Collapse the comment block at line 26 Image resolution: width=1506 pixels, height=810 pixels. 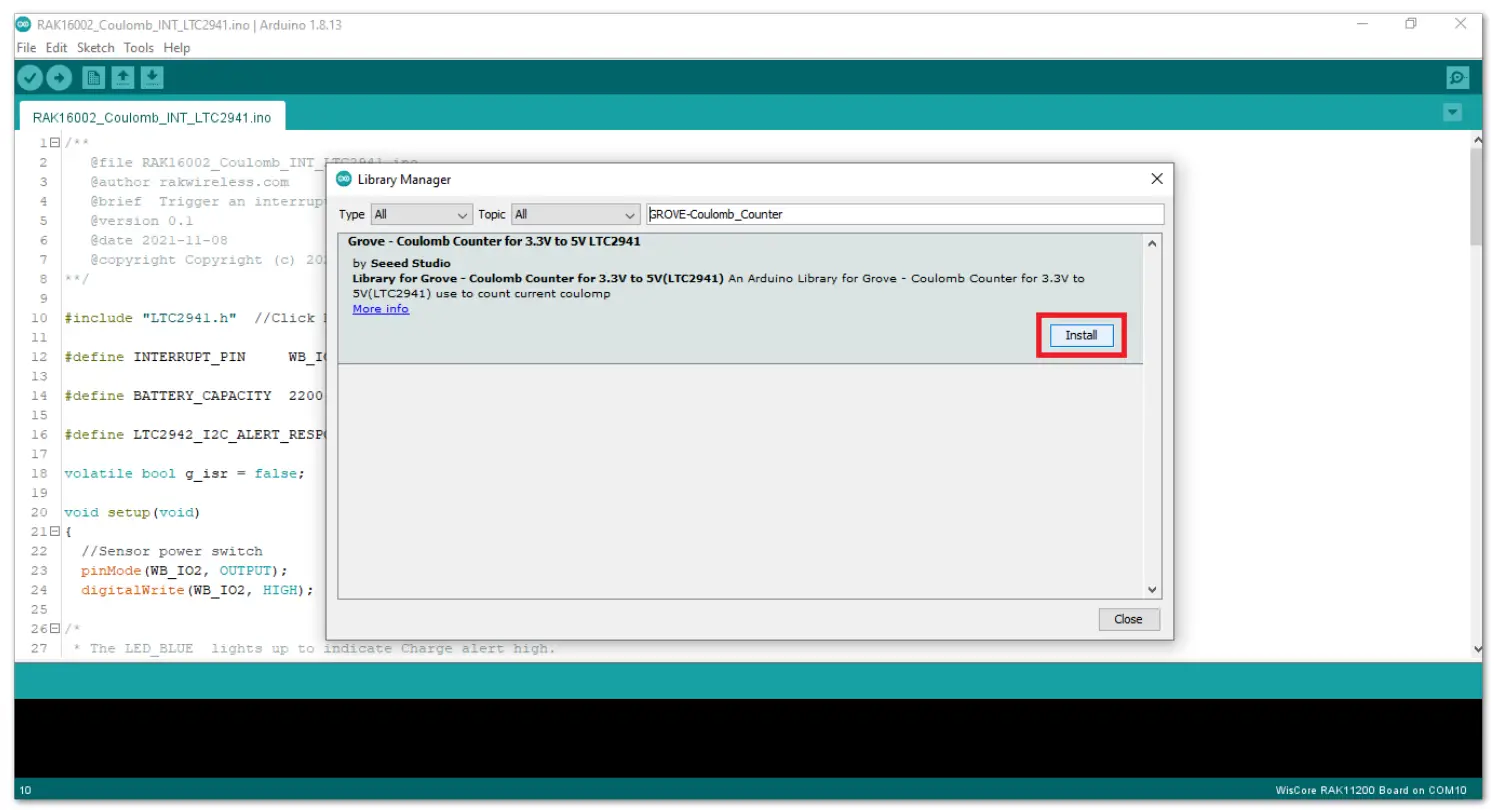[x=54, y=629]
